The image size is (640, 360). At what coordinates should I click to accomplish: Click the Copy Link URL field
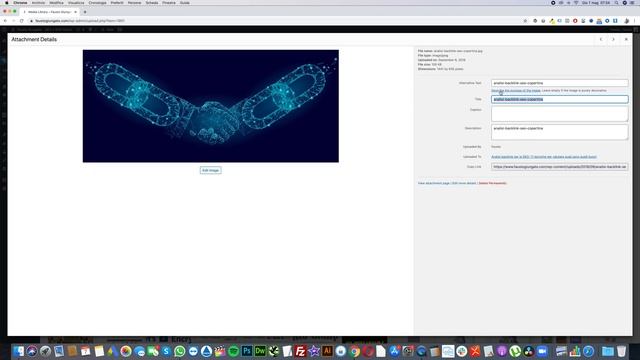(x=560, y=167)
